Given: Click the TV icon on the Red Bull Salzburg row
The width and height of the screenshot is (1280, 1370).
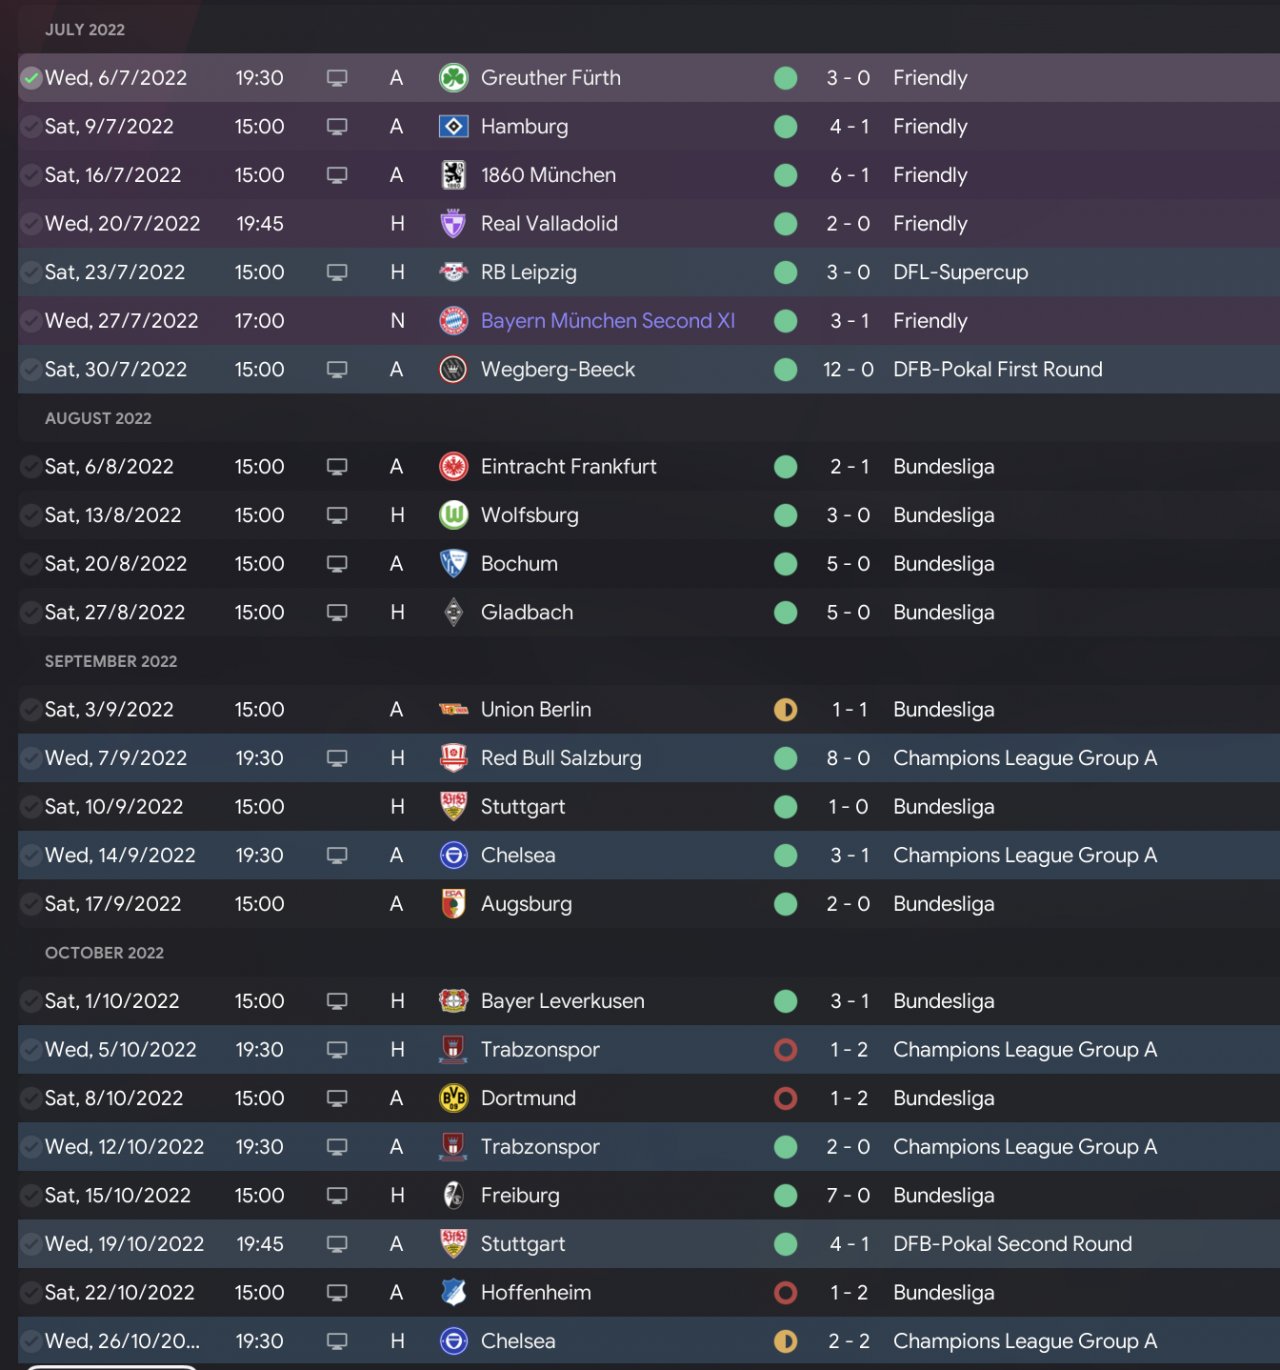Looking at the screenshot, I should (337, 759).
